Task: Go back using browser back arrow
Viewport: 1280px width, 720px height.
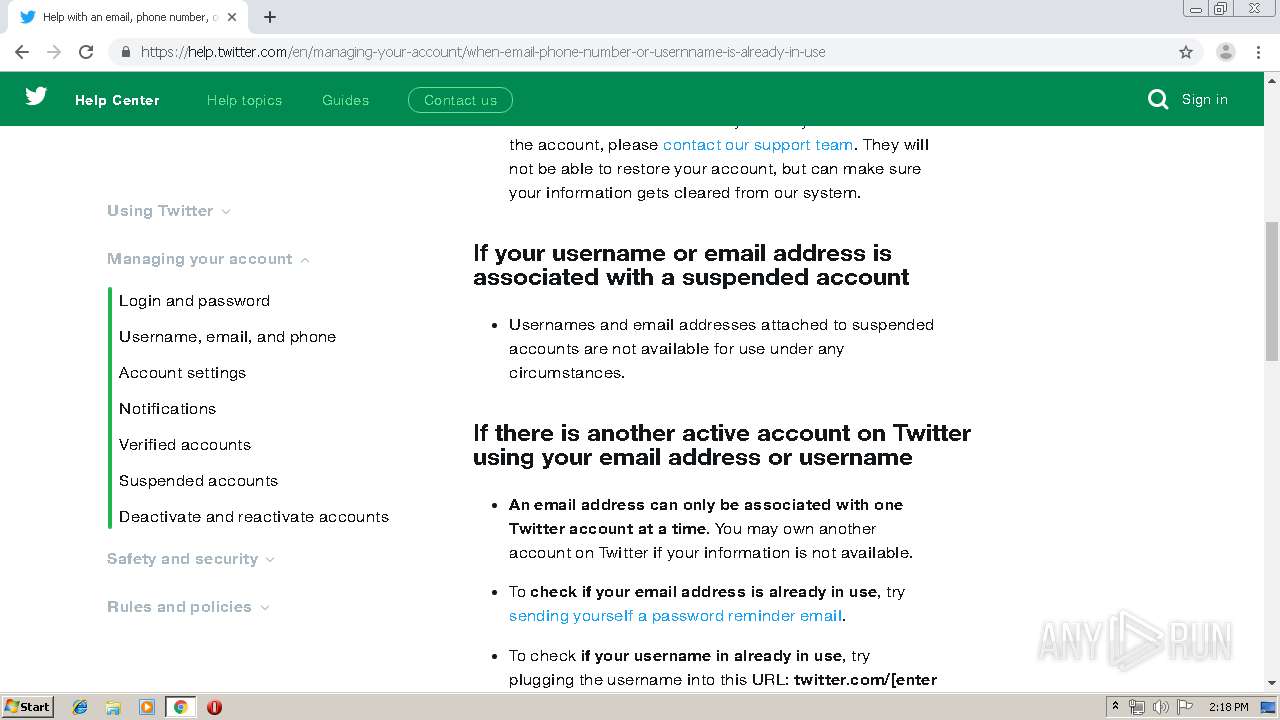Action: (22, 52)
